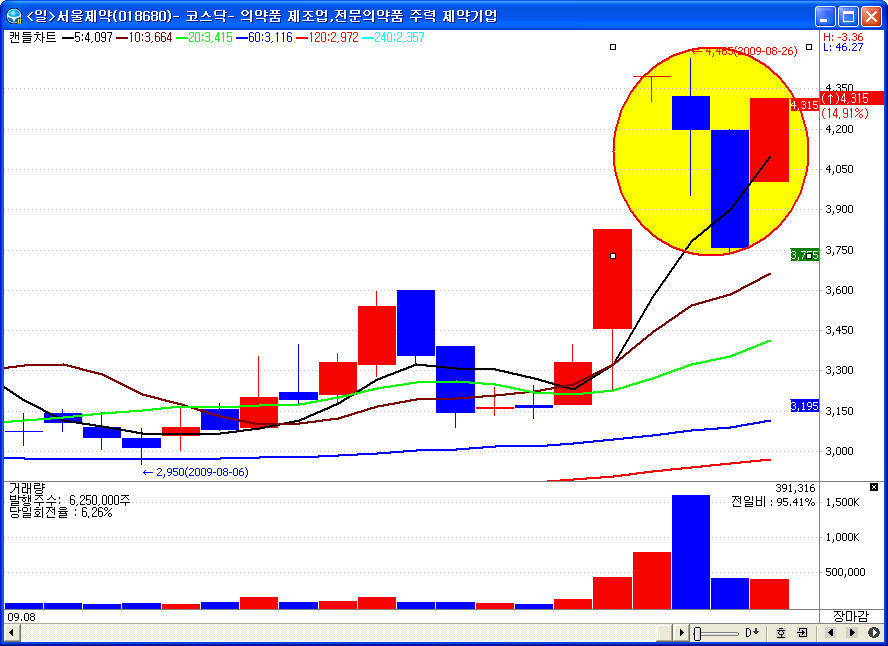The image size is (888, 646).
Task: Select the 10-day moving average legend 10:3,664
Action: click(x=144, y=37)
